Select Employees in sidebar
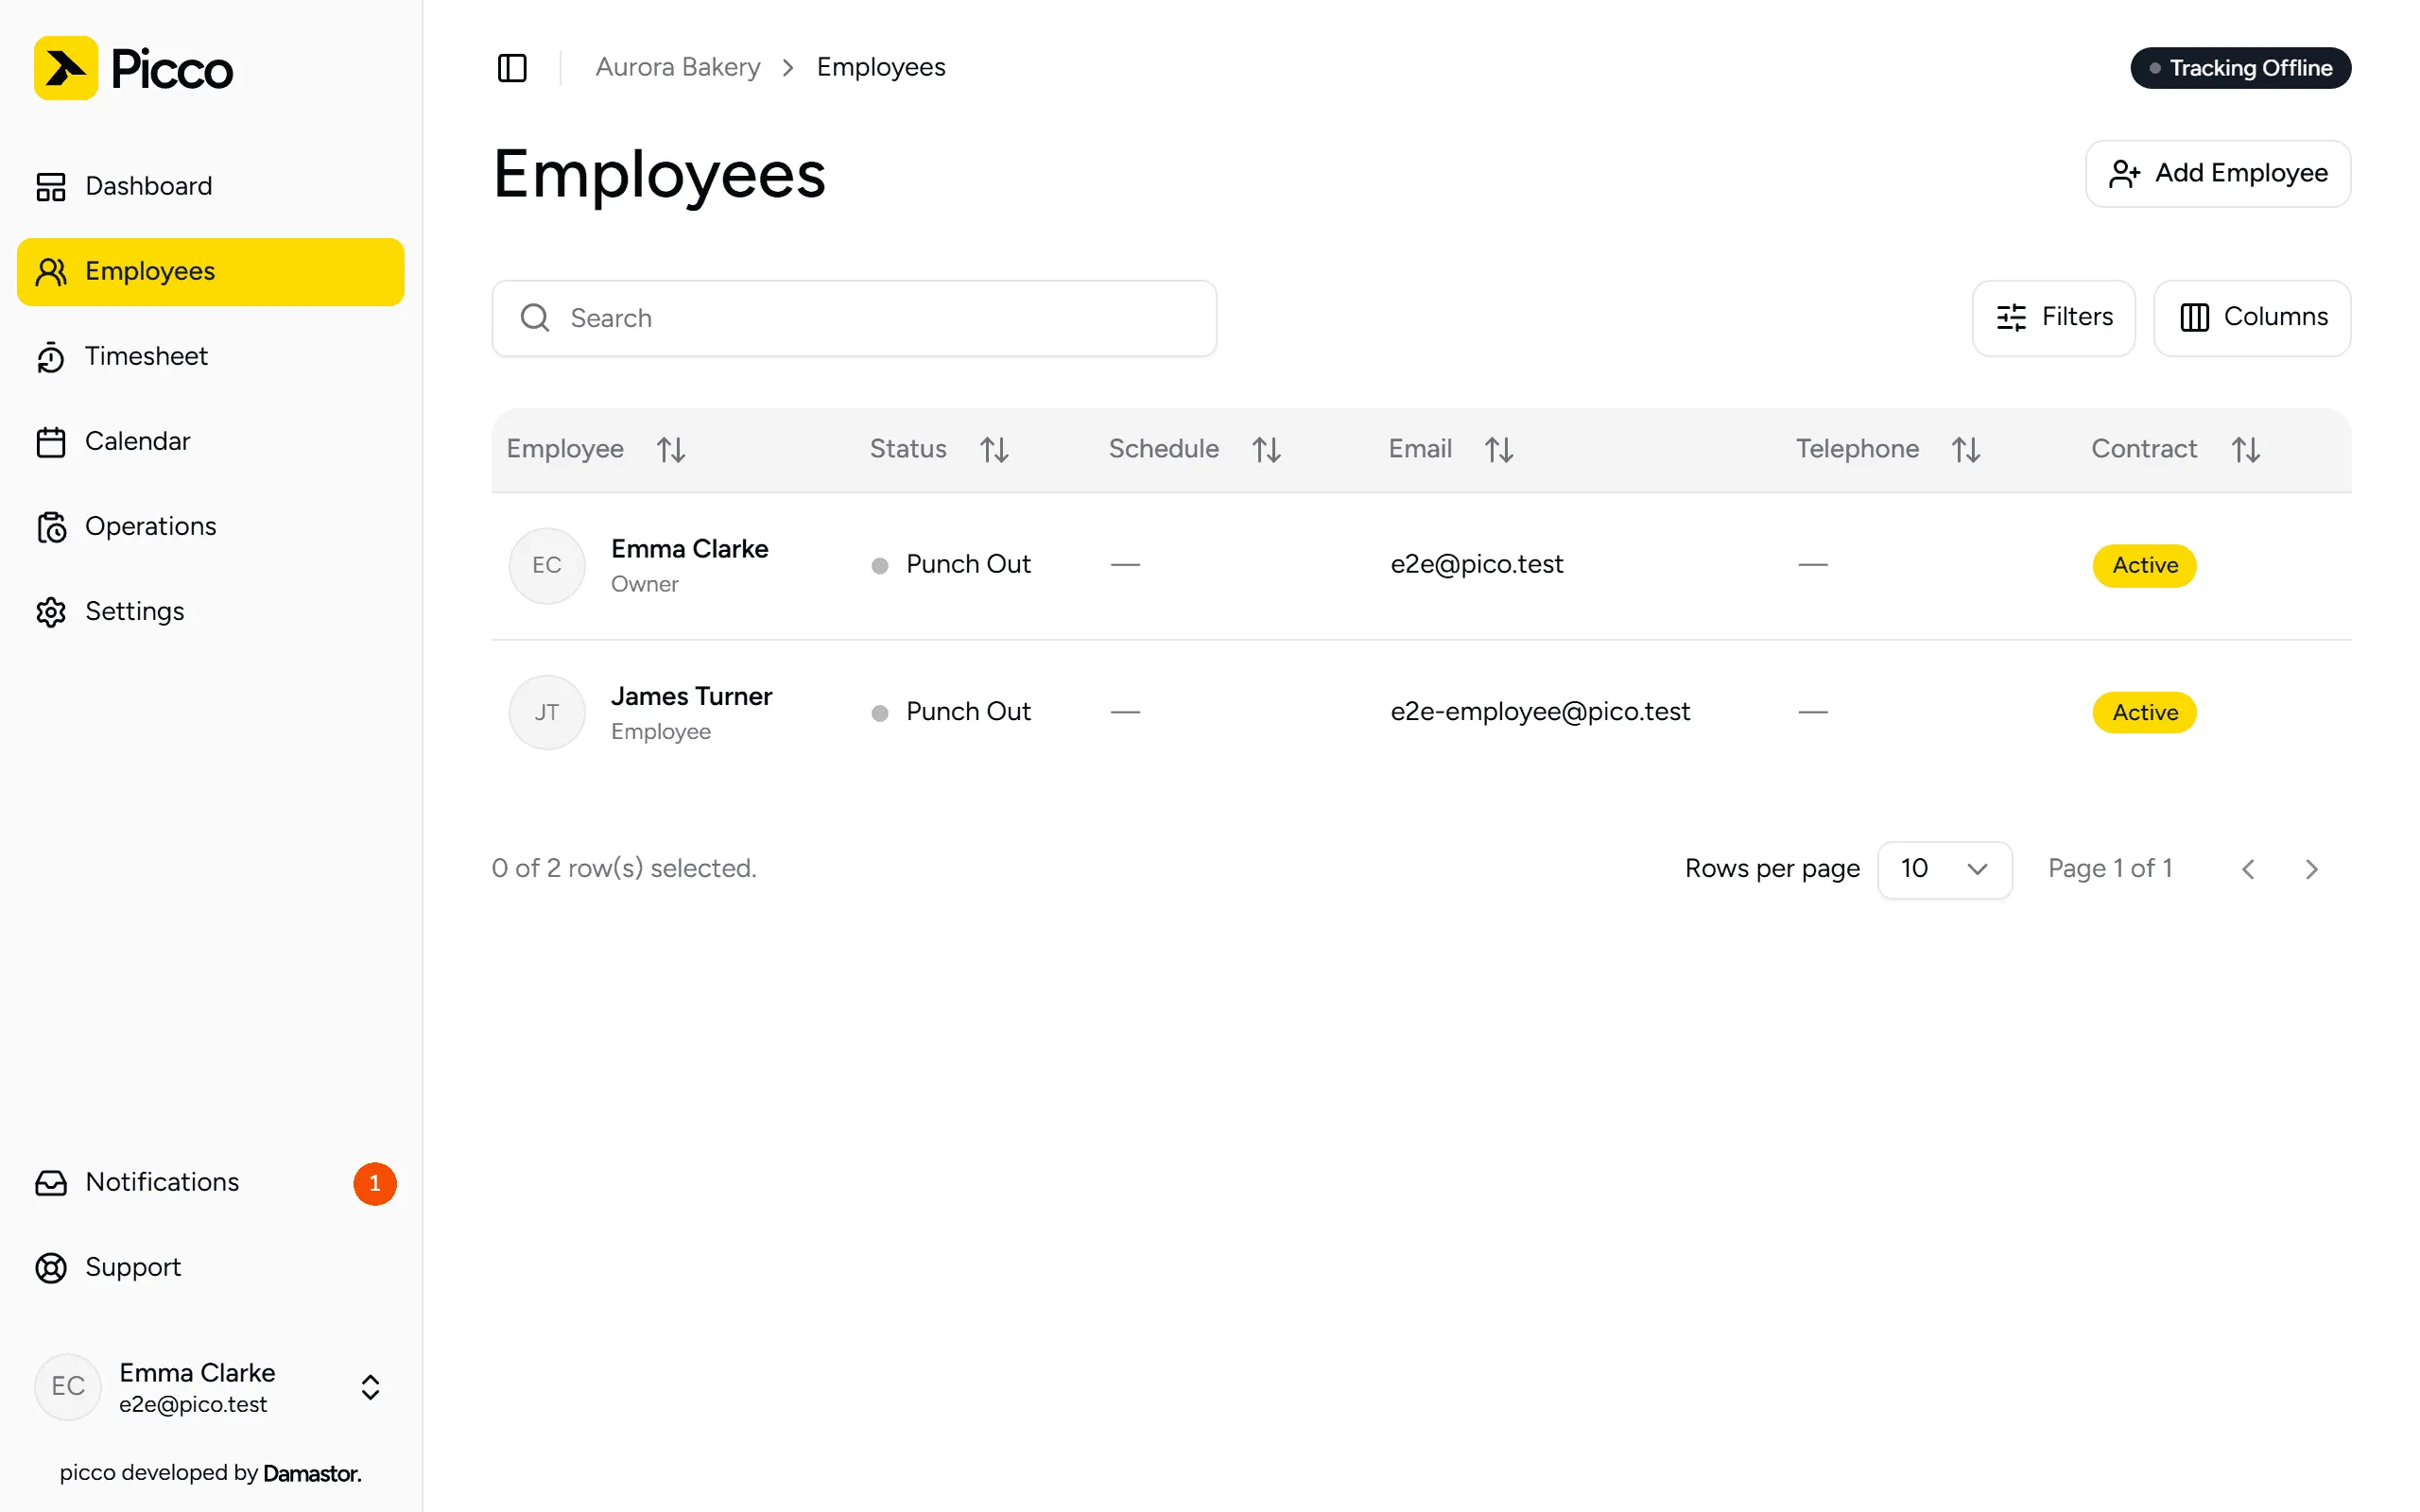 [x=211, y=271]
